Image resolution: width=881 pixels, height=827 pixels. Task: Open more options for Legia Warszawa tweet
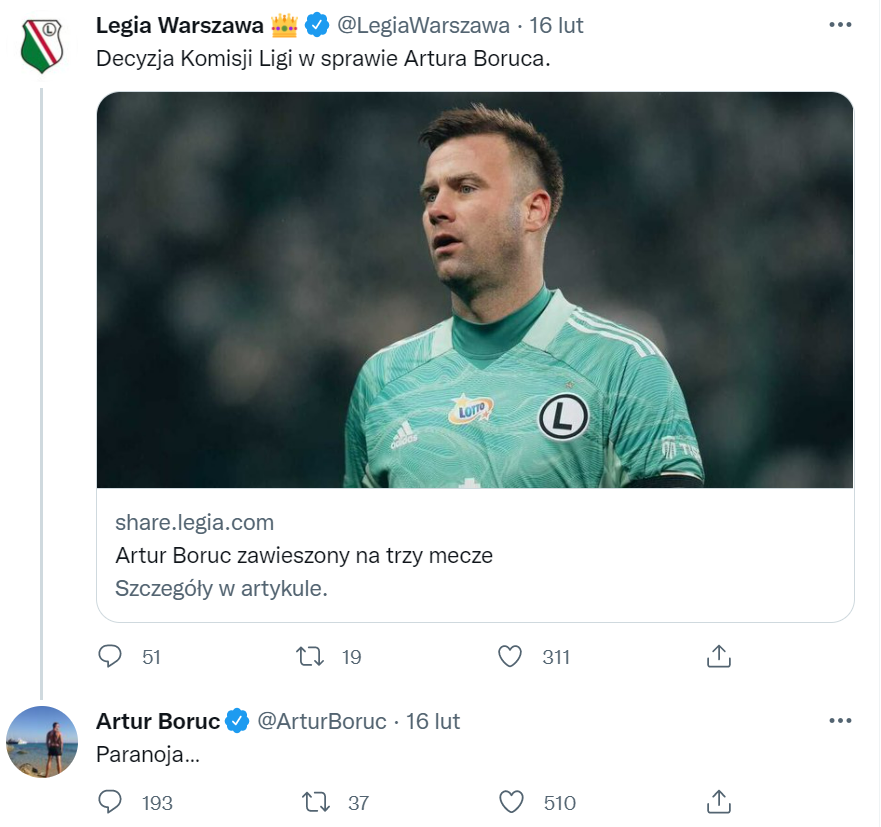[840, 25]
